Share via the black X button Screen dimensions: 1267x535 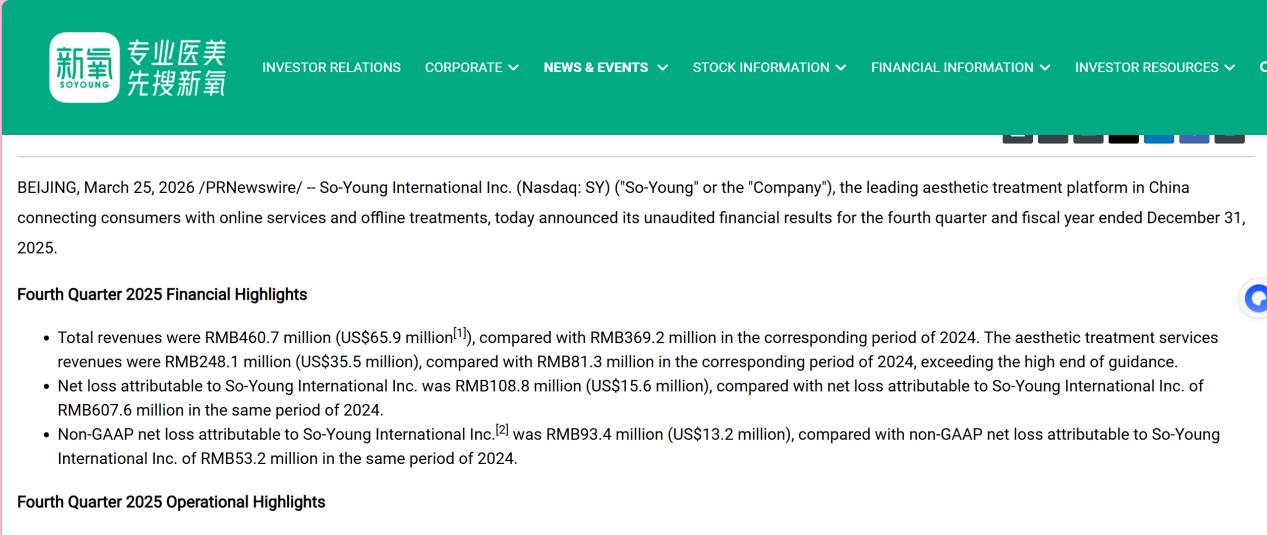pyautogui.click(x=1123, y=136)
